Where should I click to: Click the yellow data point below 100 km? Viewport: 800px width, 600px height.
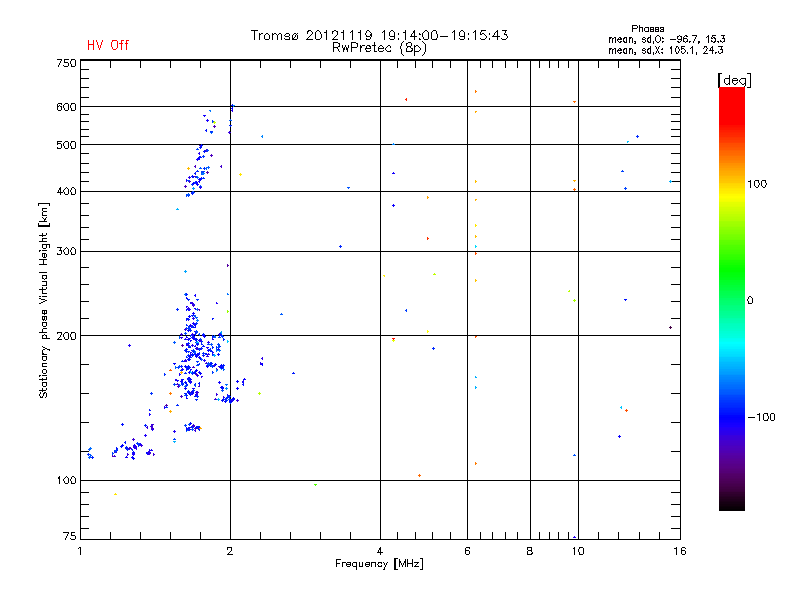click(x=115, y=494)
